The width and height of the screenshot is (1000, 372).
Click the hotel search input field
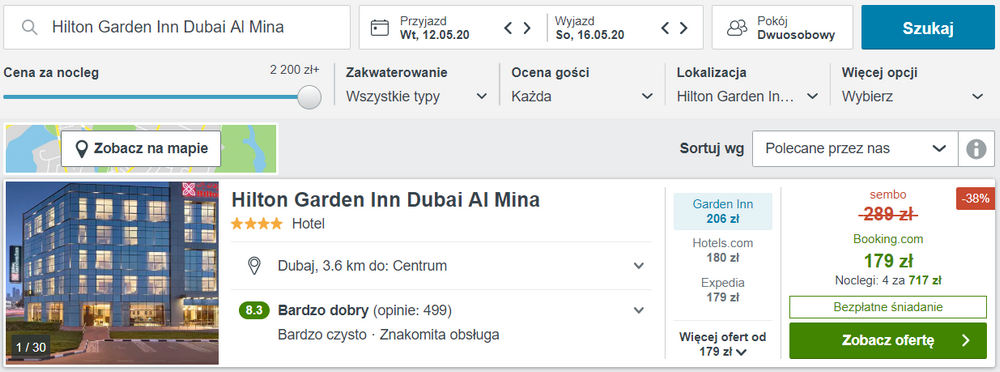[177, 27]
